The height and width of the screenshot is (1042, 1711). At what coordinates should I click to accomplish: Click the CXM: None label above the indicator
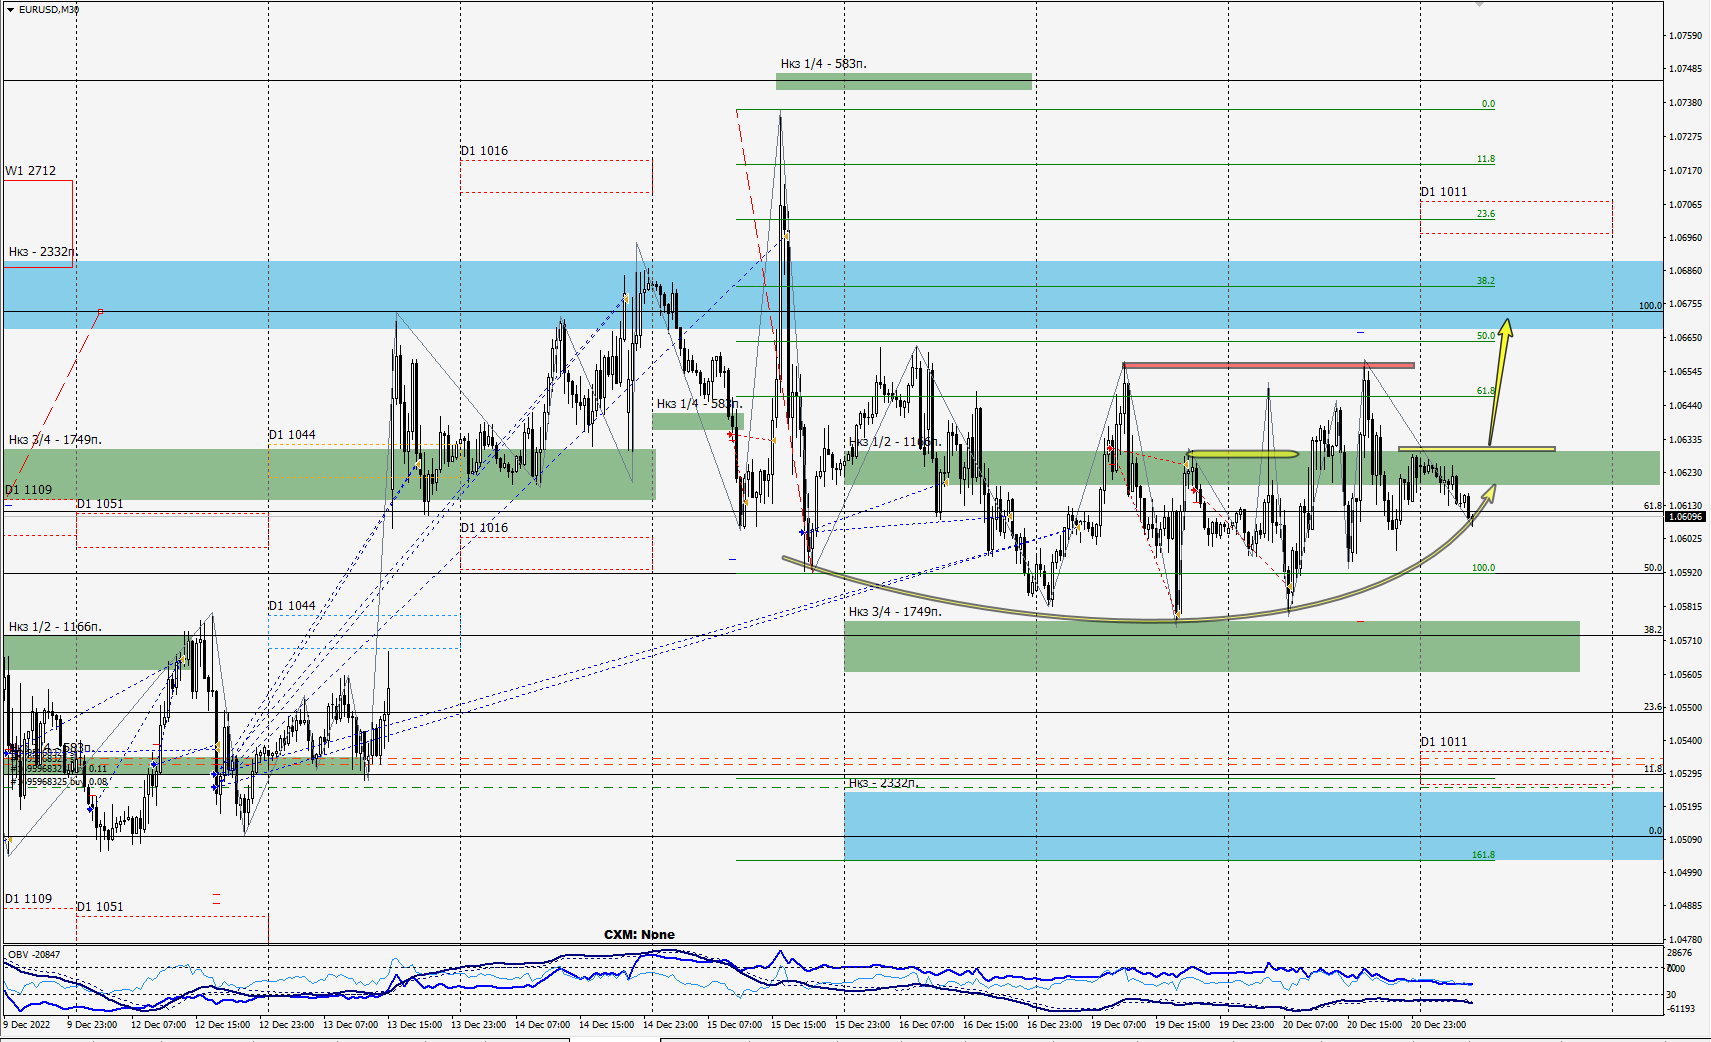(639, 935)
